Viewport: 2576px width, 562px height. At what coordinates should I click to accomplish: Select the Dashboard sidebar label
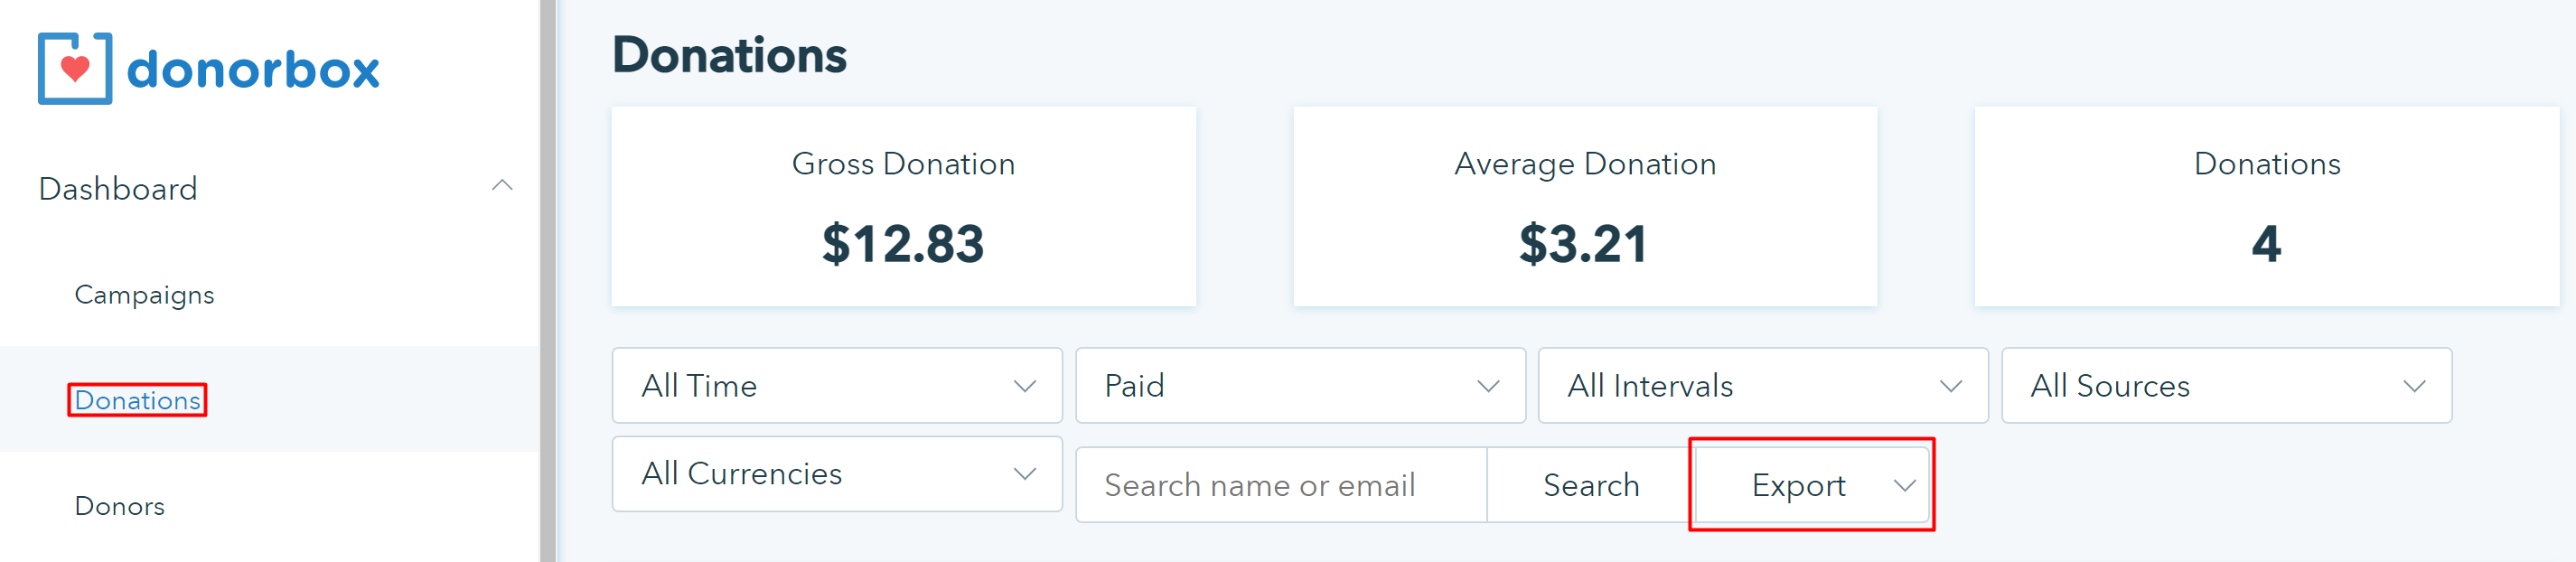point(118,189)
